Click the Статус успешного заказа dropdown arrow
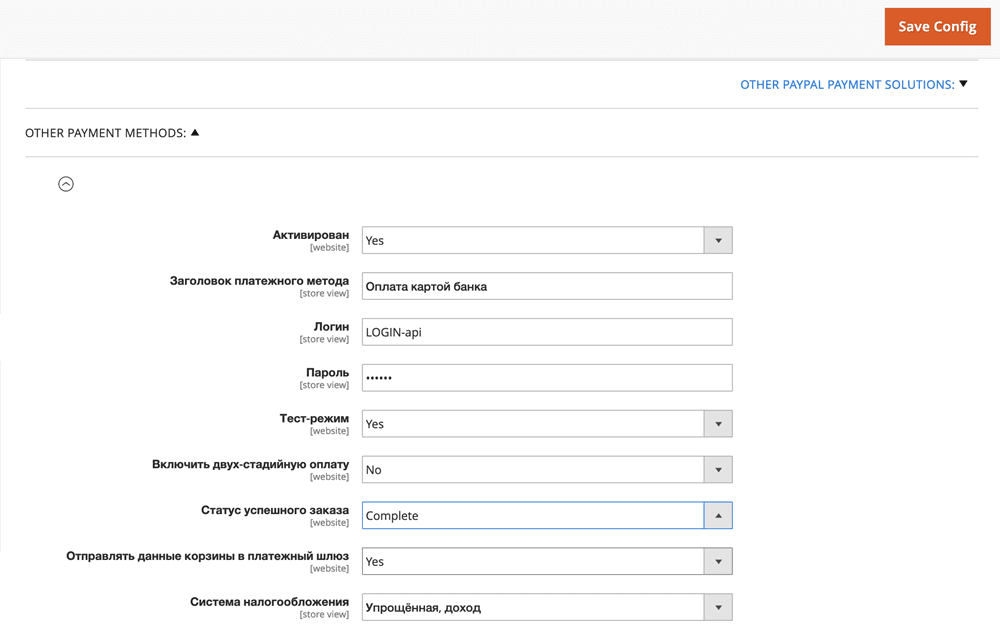Screen dimensions: 1000x630 718,516
